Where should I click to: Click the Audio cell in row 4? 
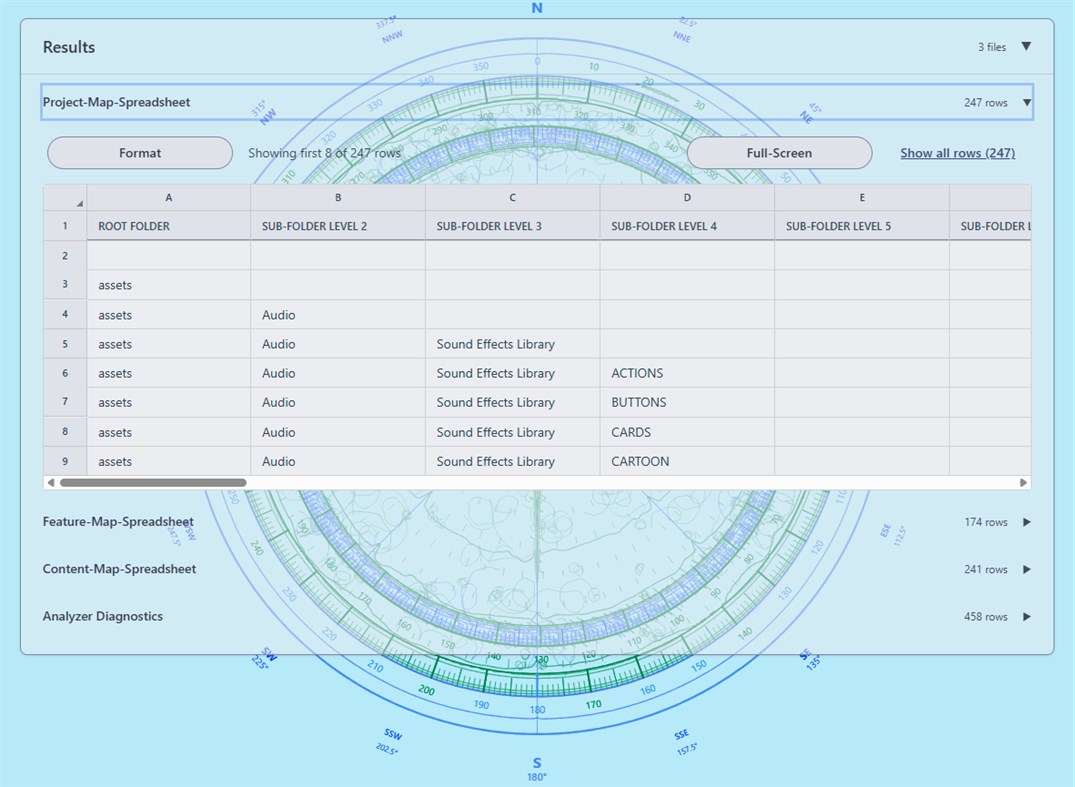pos(338,315)
